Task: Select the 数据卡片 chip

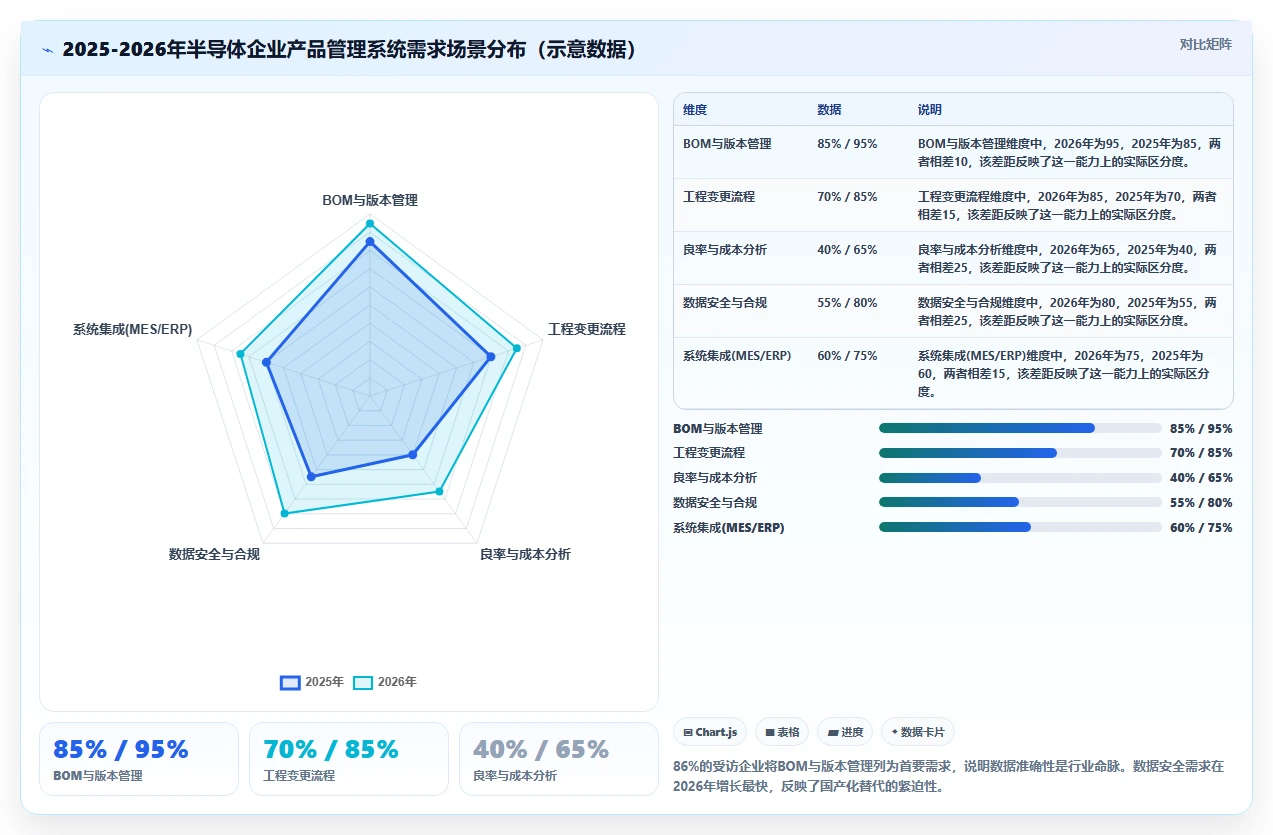Action: pyautogui.click(x=918, y=732)
